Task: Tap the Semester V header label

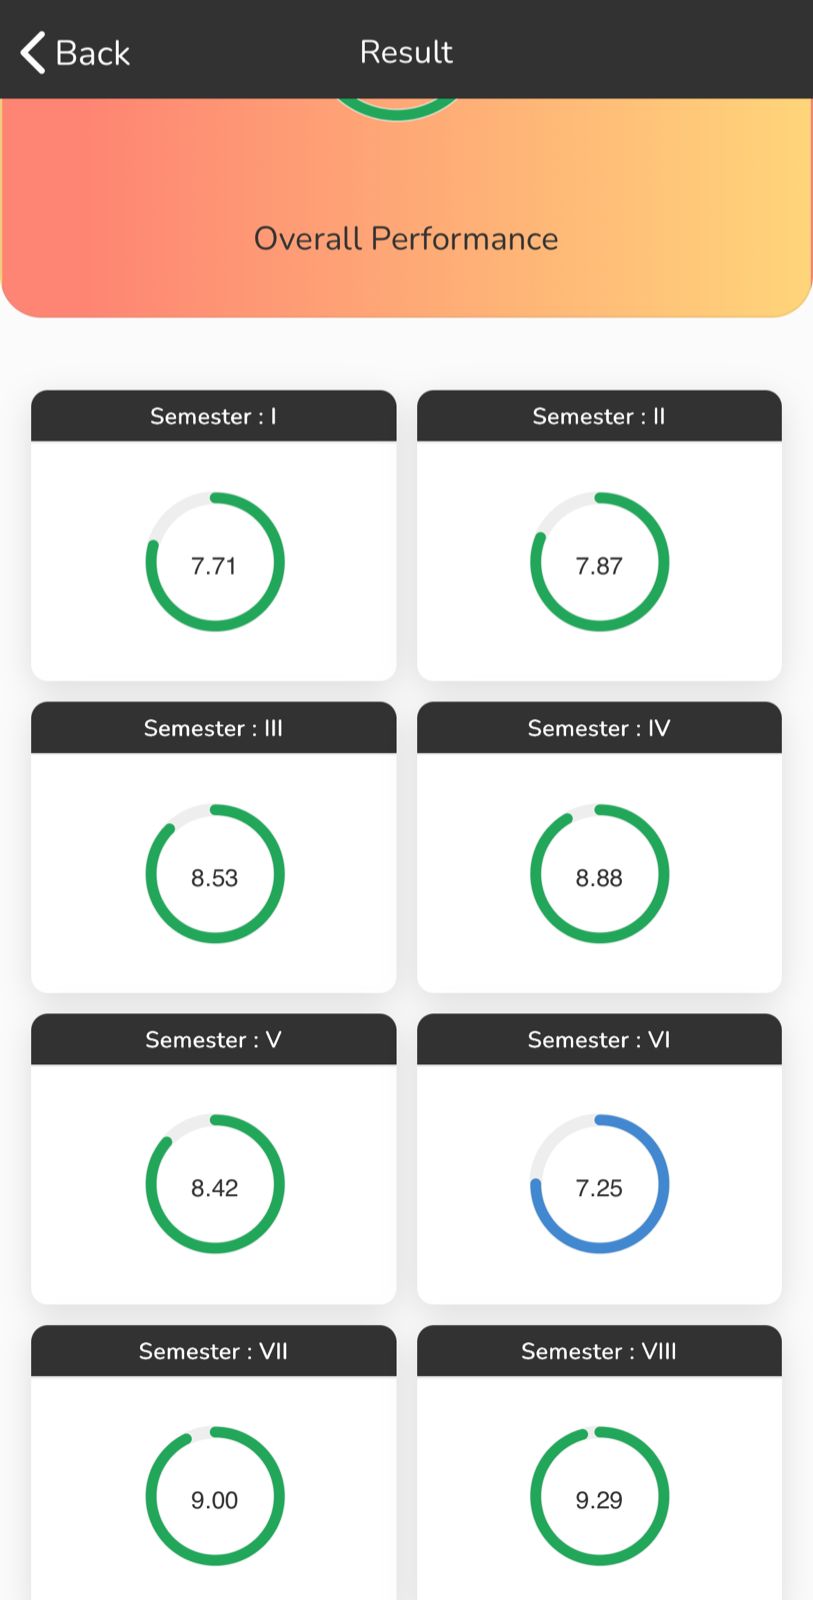Action: 213,1040
